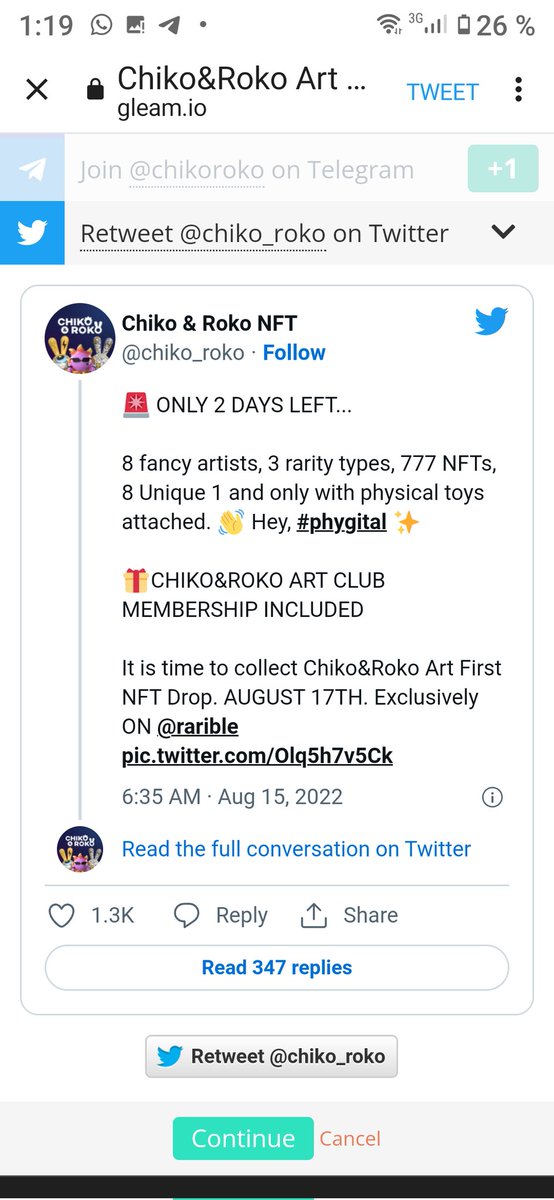Tap the Telegram paper plane entry icon
This screenshot has height=1200, width=554.
(32, 170)
